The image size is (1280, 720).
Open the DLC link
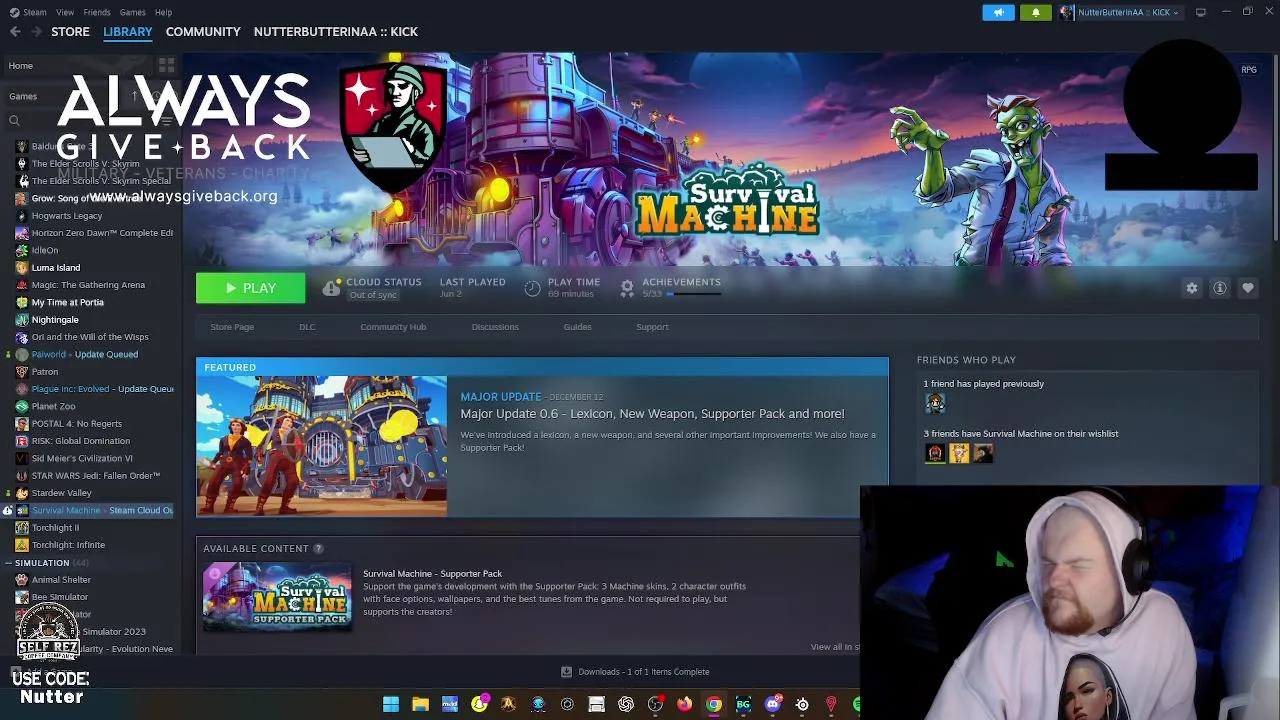(x=307, y=327)
